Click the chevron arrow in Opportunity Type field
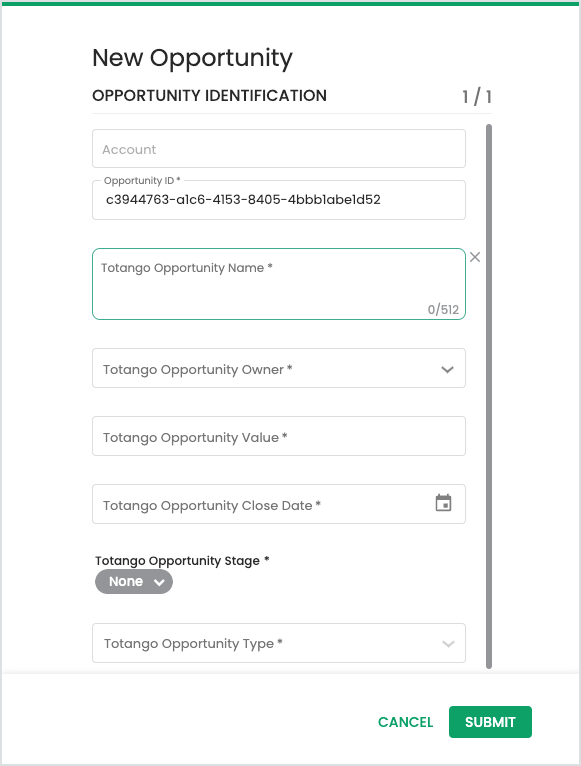Screen dimensions: 581x766 [448, 643]
